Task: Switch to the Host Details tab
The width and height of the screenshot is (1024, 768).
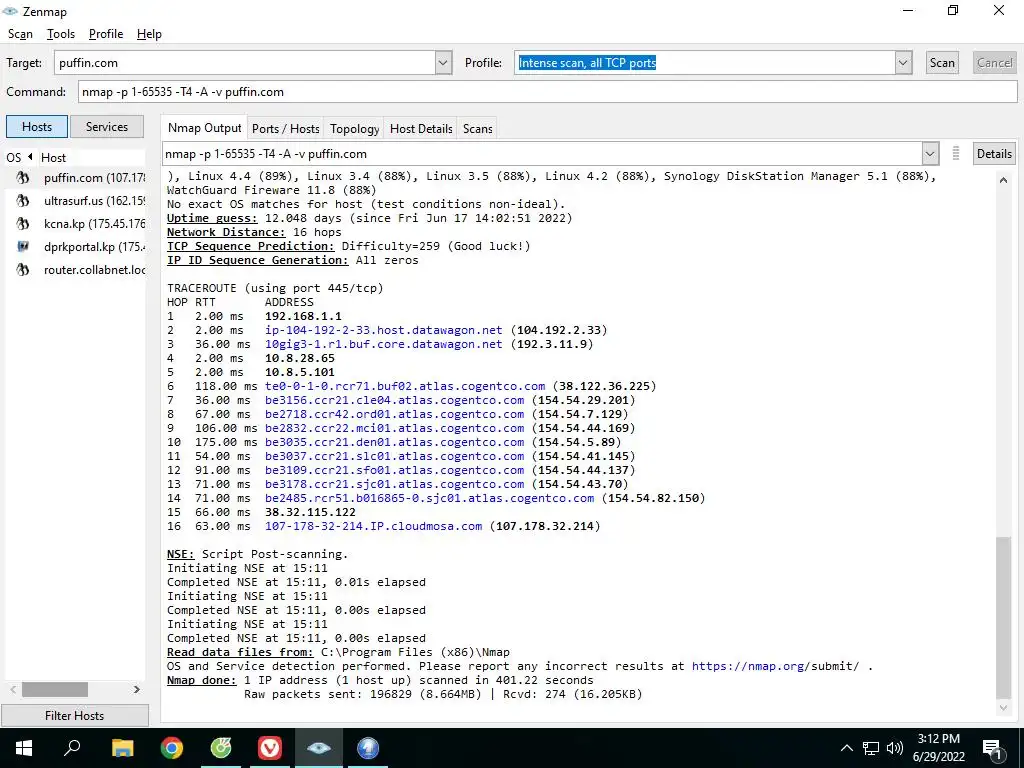Action: 421,129
